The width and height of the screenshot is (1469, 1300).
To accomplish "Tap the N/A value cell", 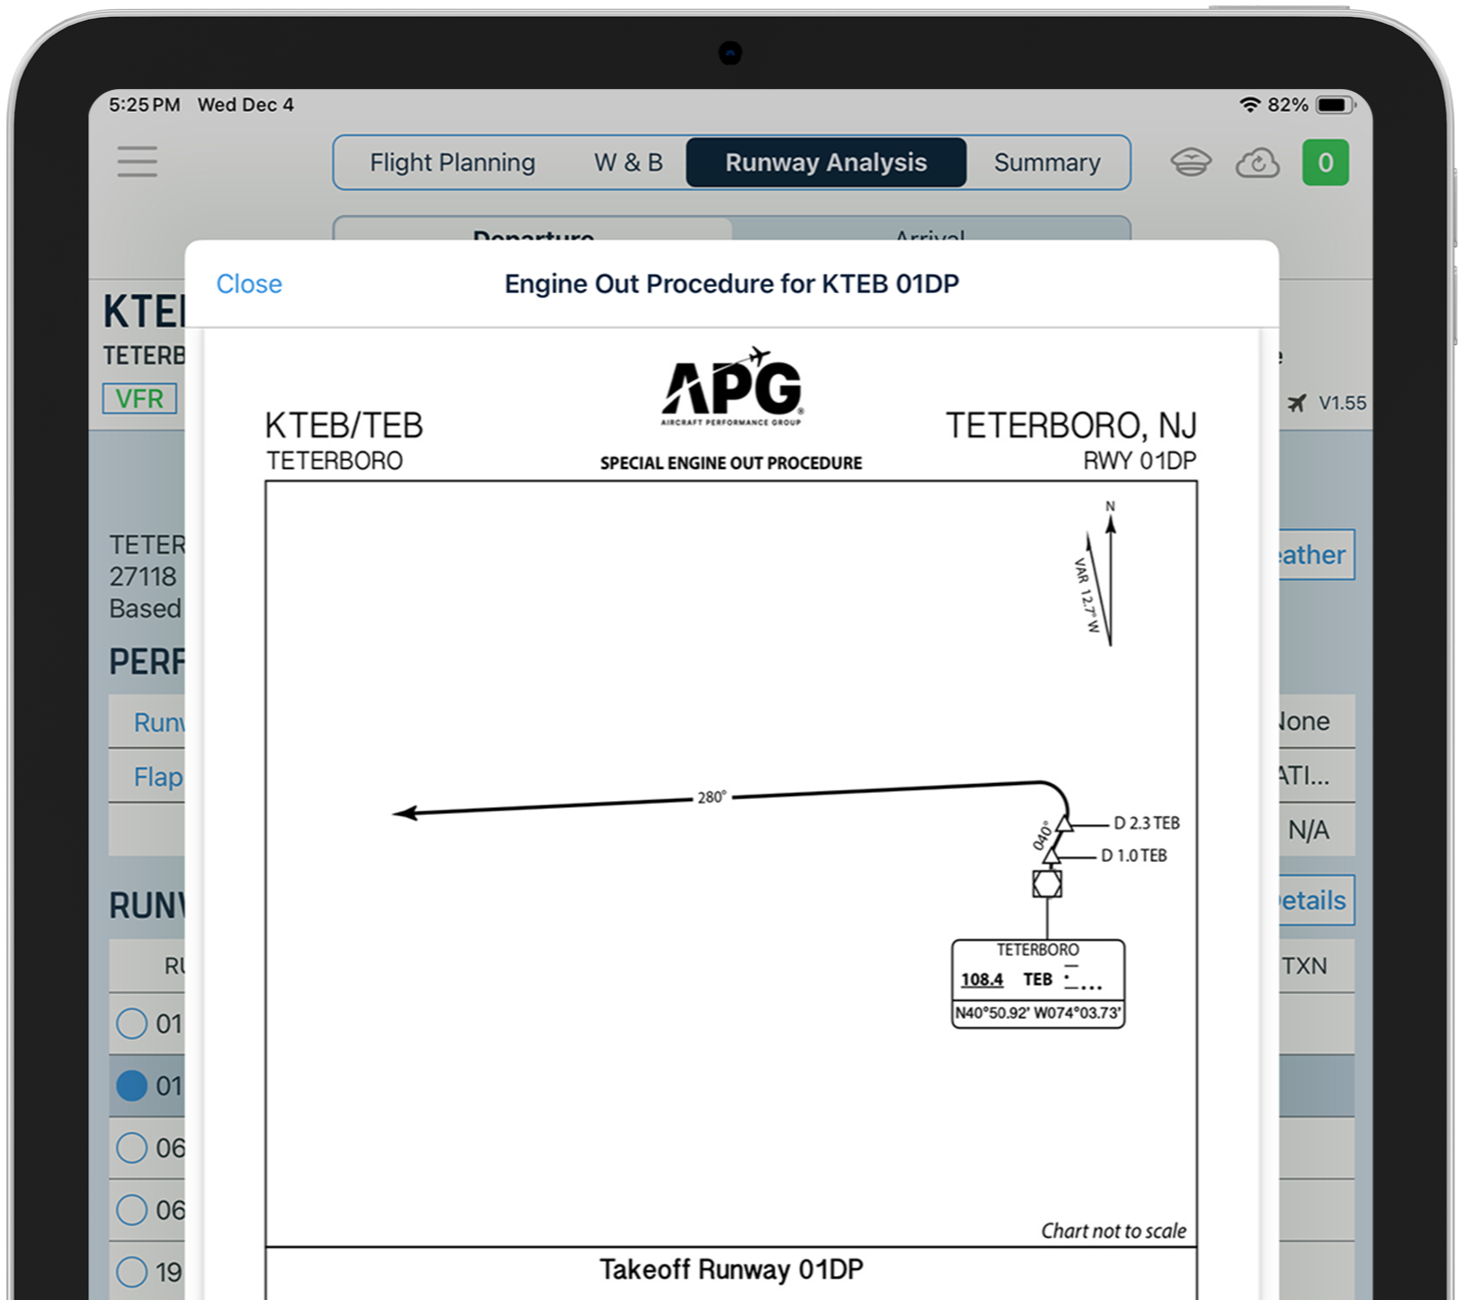I will [1309, 830].
